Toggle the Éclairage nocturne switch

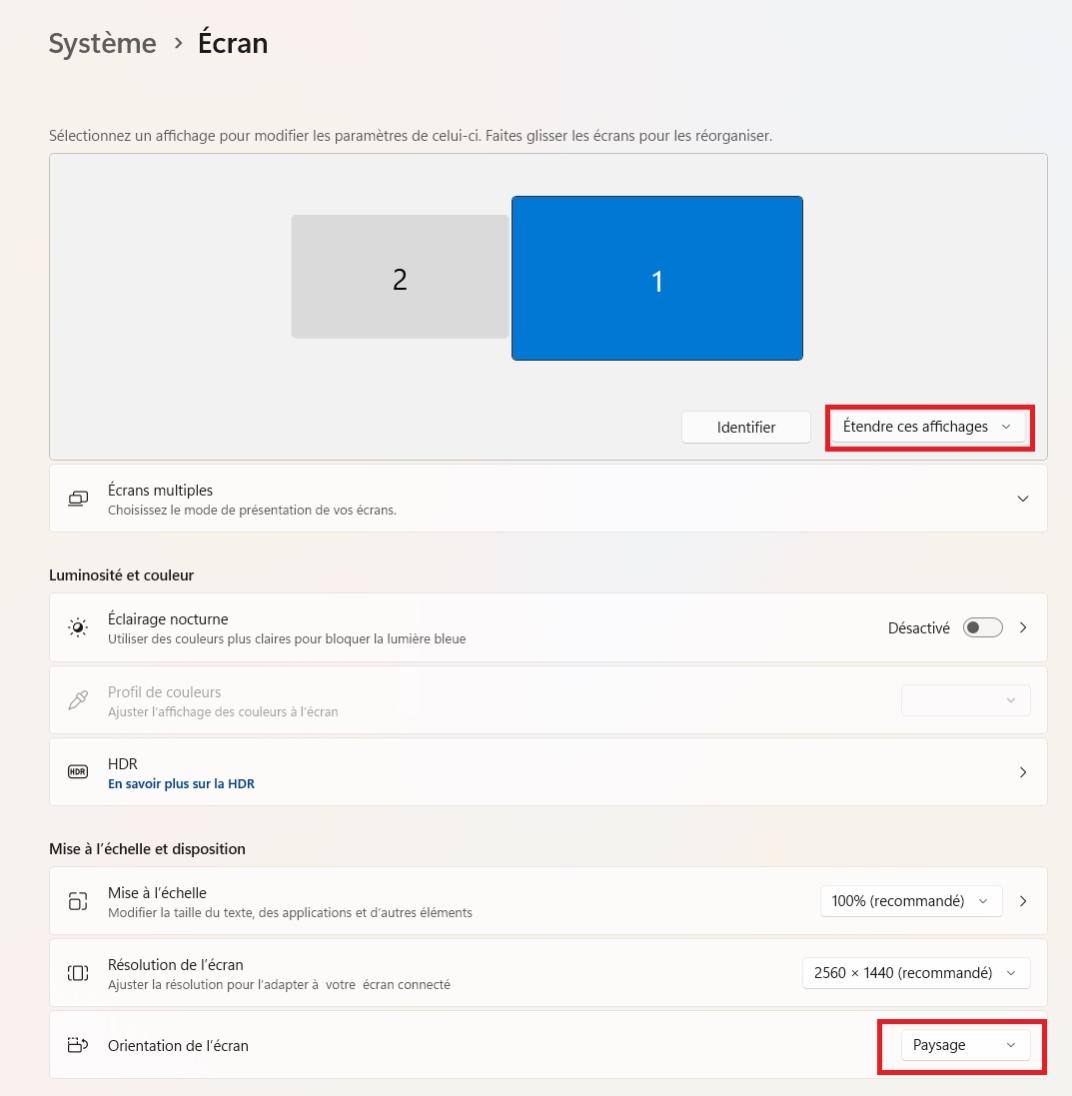click(982, 628)
